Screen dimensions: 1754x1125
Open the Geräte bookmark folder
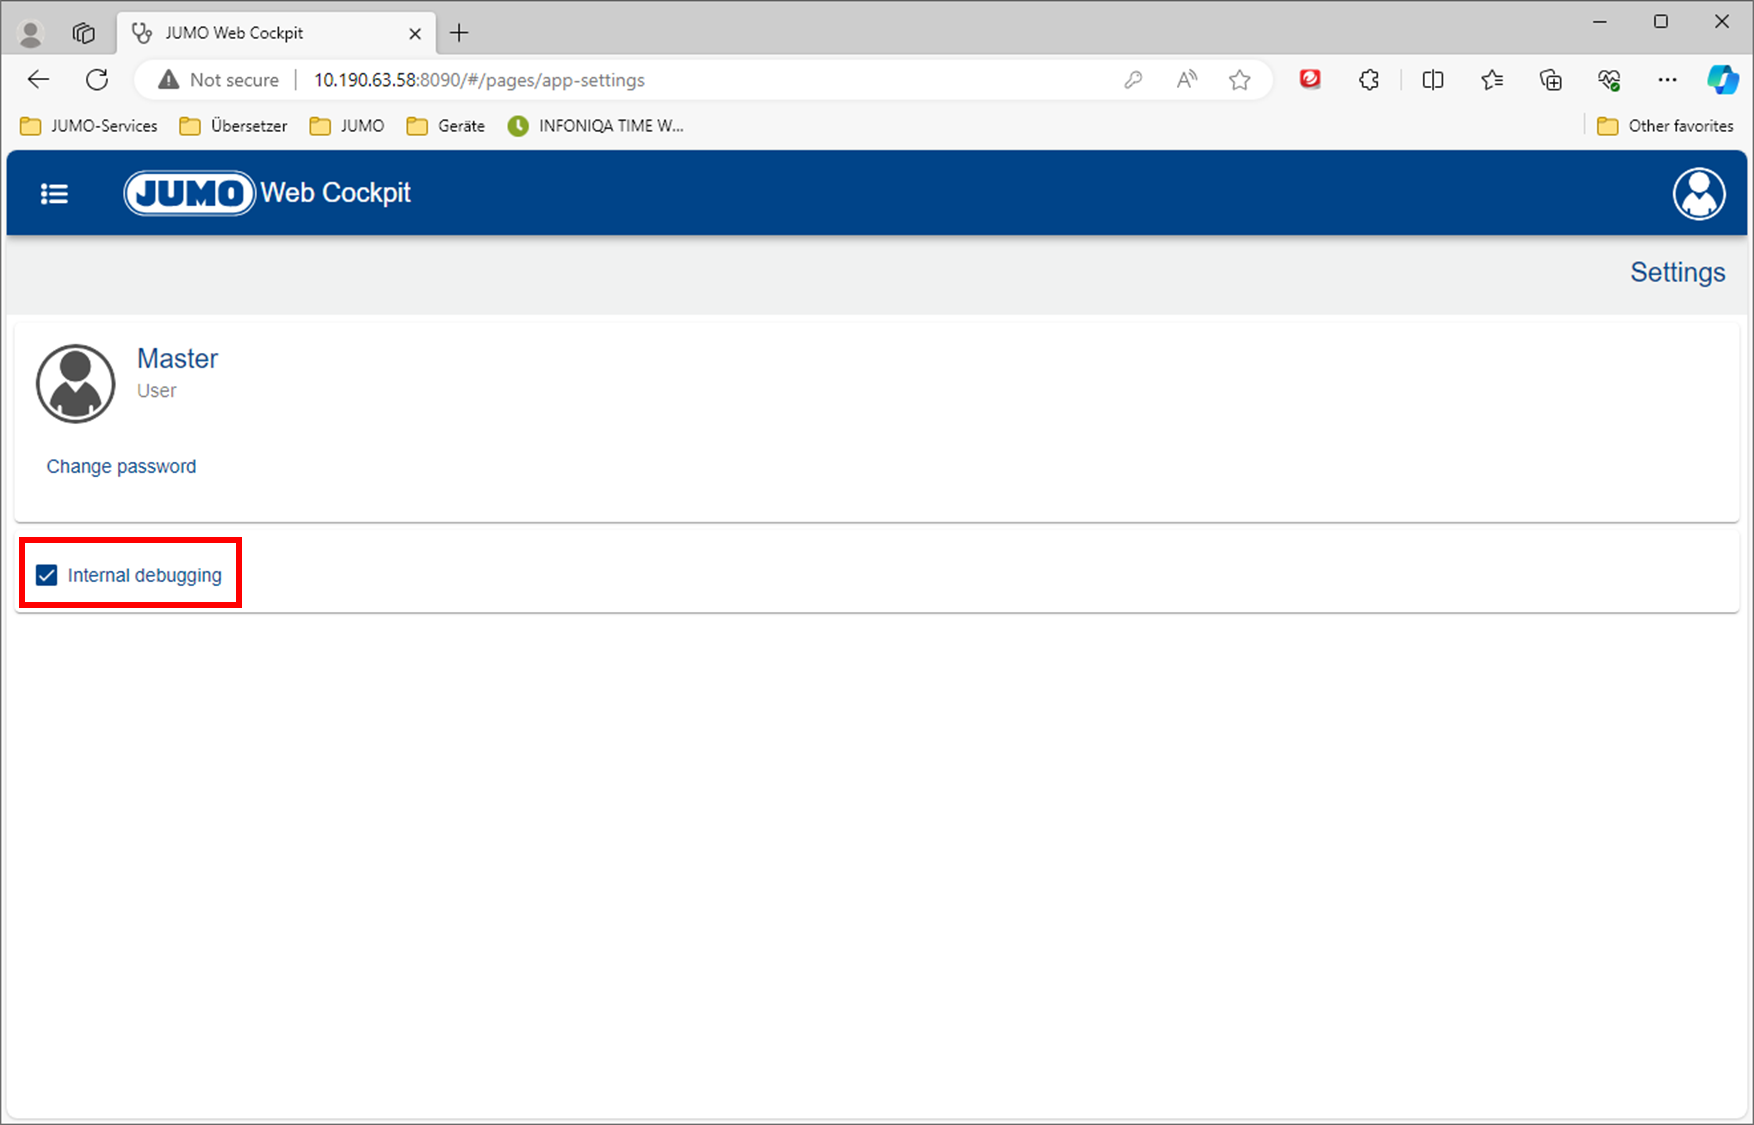pos(446,126)
